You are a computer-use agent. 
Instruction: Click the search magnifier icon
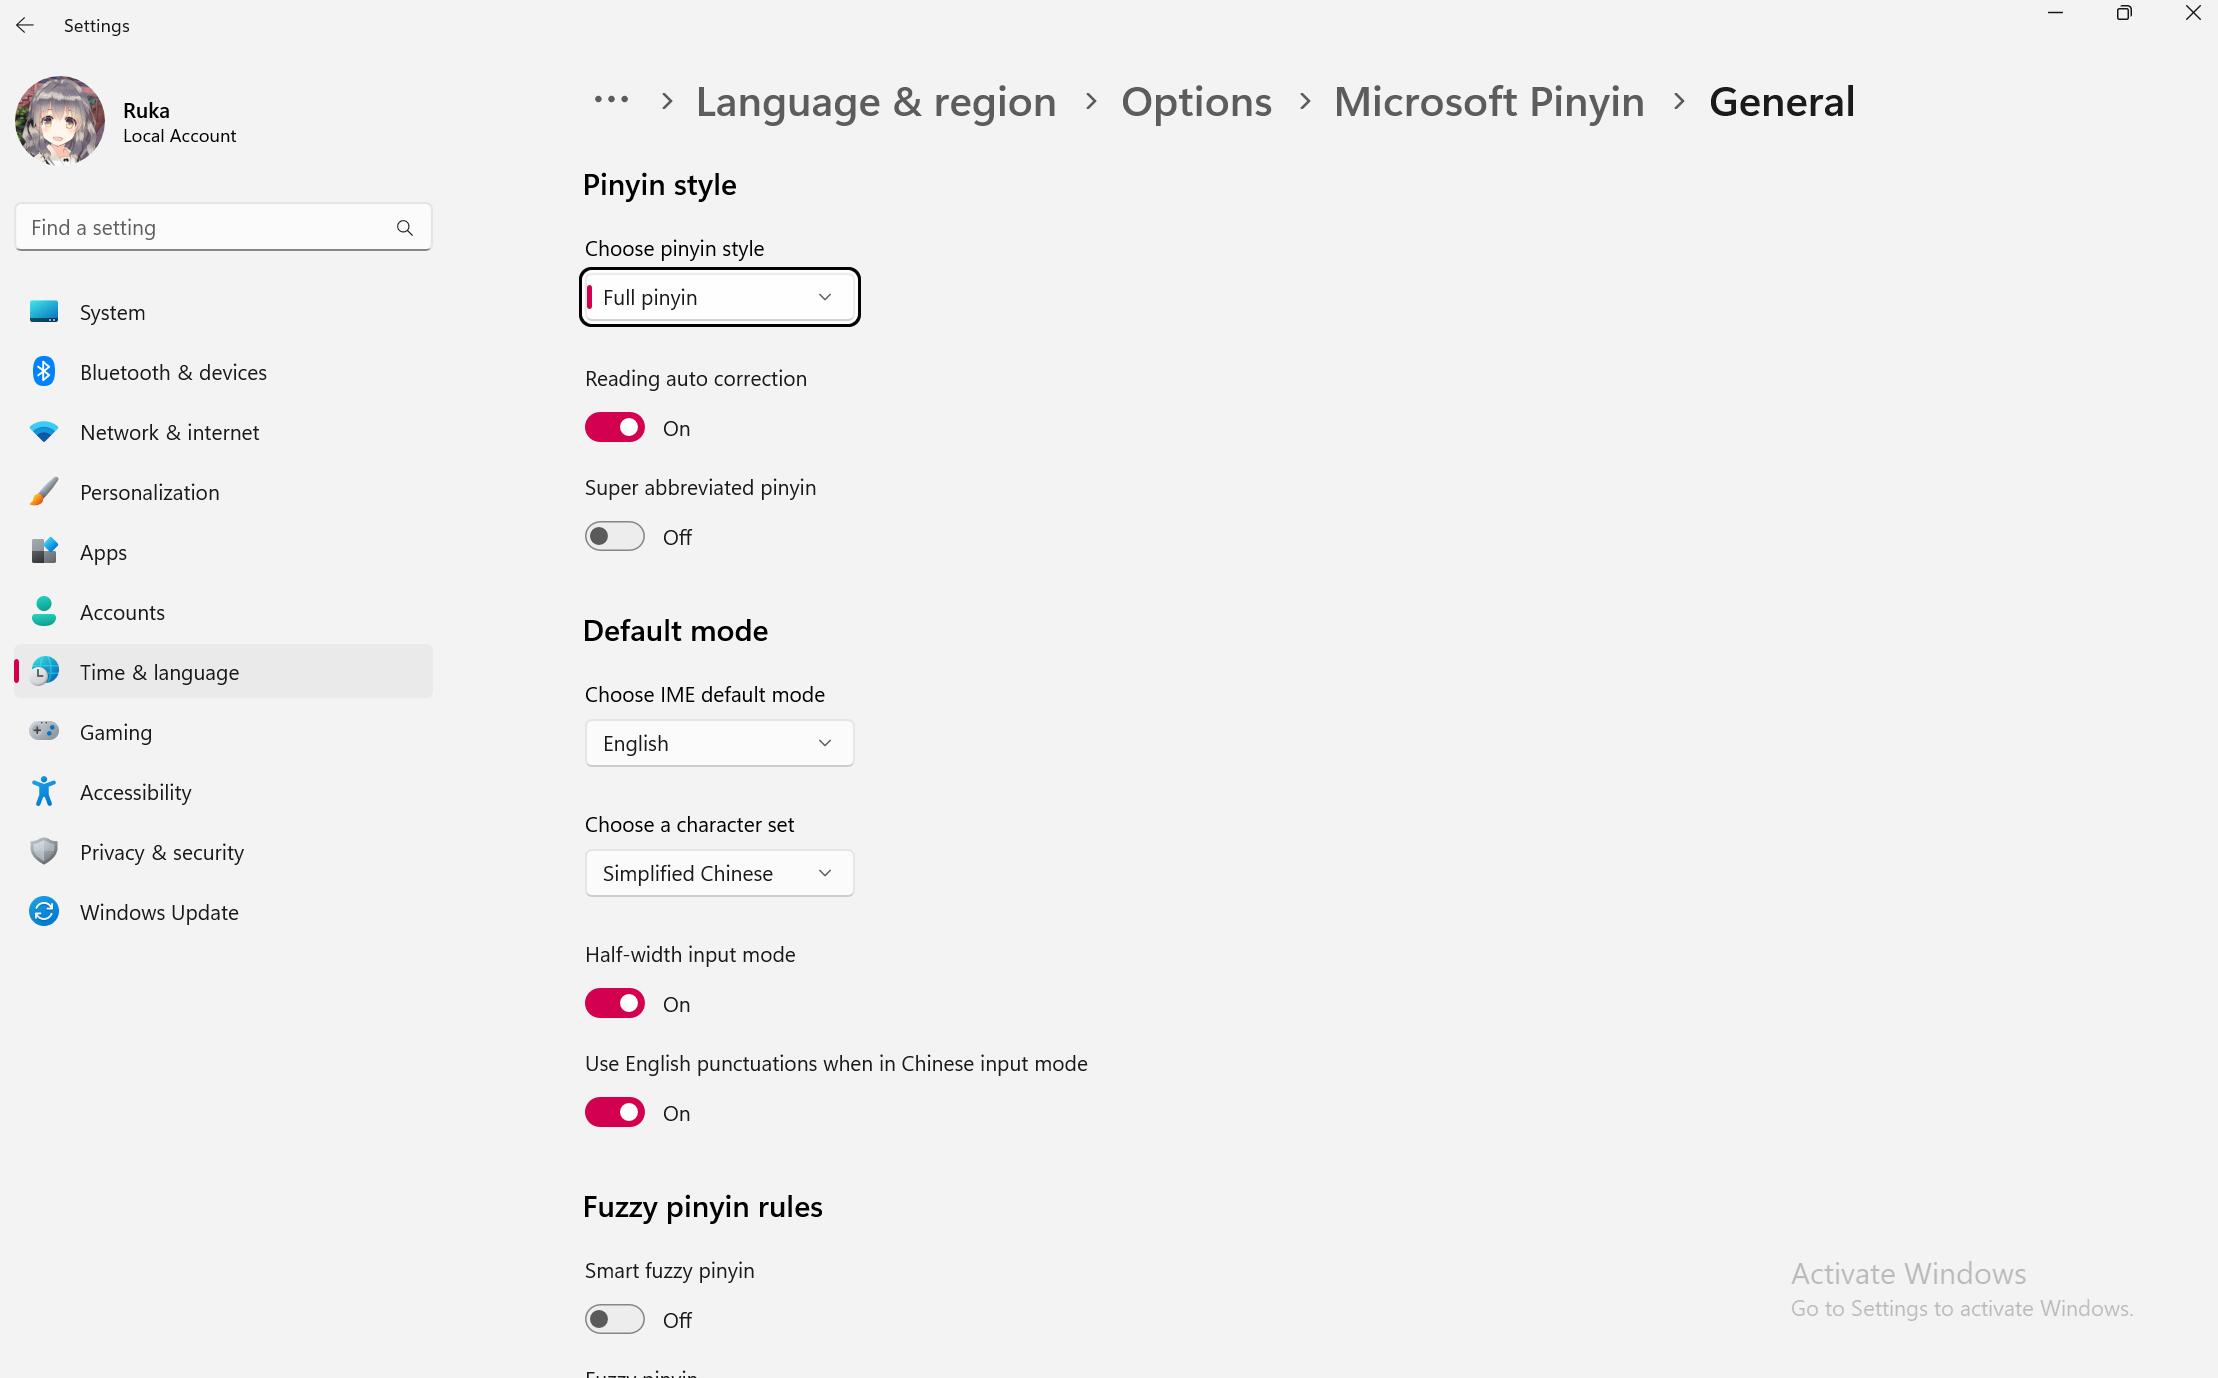pos(404,228)
